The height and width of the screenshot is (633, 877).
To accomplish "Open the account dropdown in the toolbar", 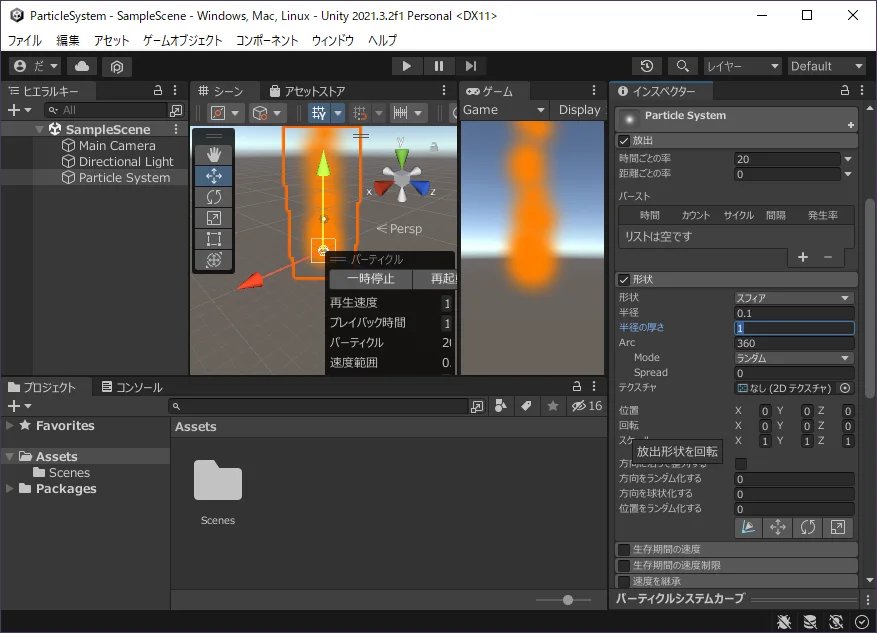I will pos(35,66).
